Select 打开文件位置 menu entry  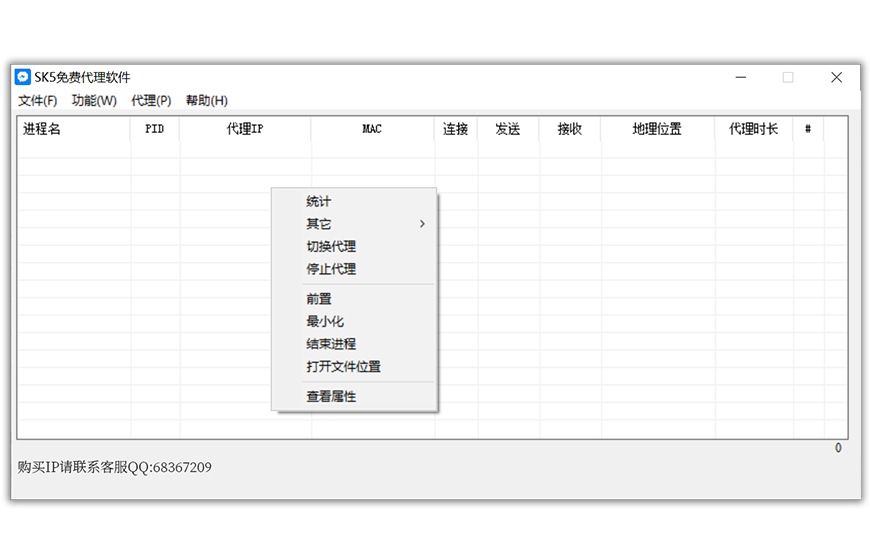click(343, 367)
